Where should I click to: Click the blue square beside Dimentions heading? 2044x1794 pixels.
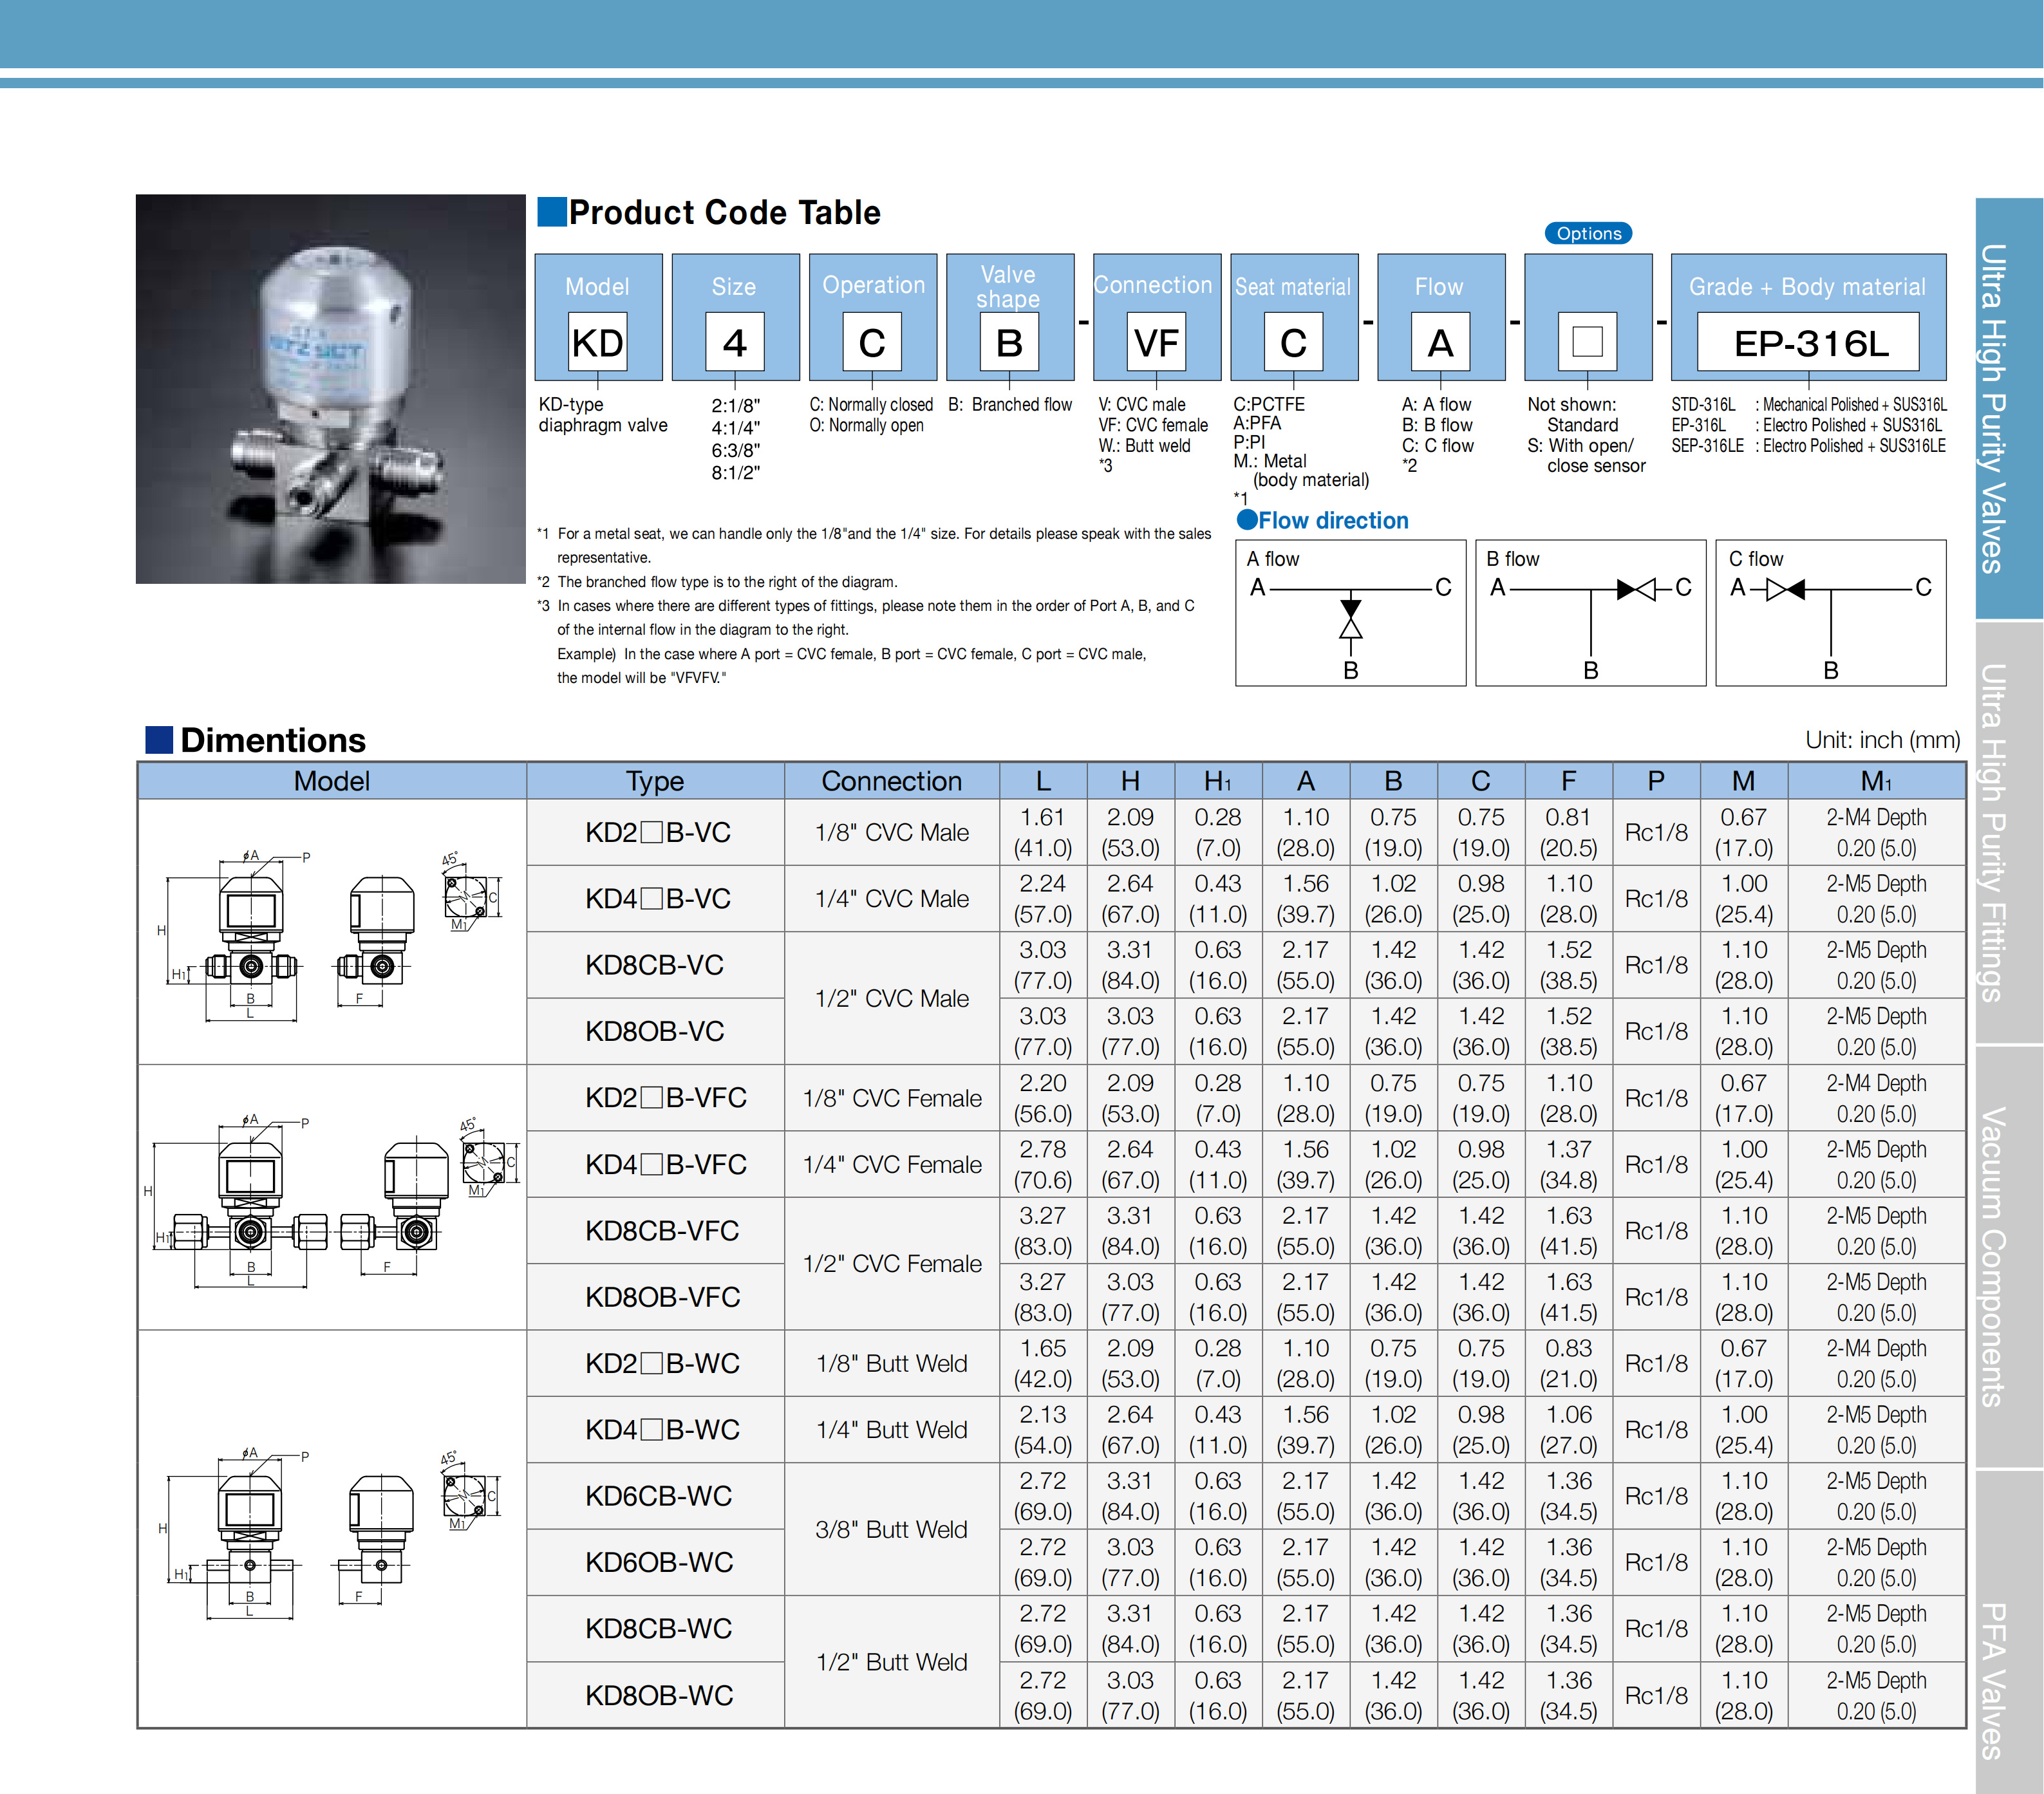click(159, 739)
